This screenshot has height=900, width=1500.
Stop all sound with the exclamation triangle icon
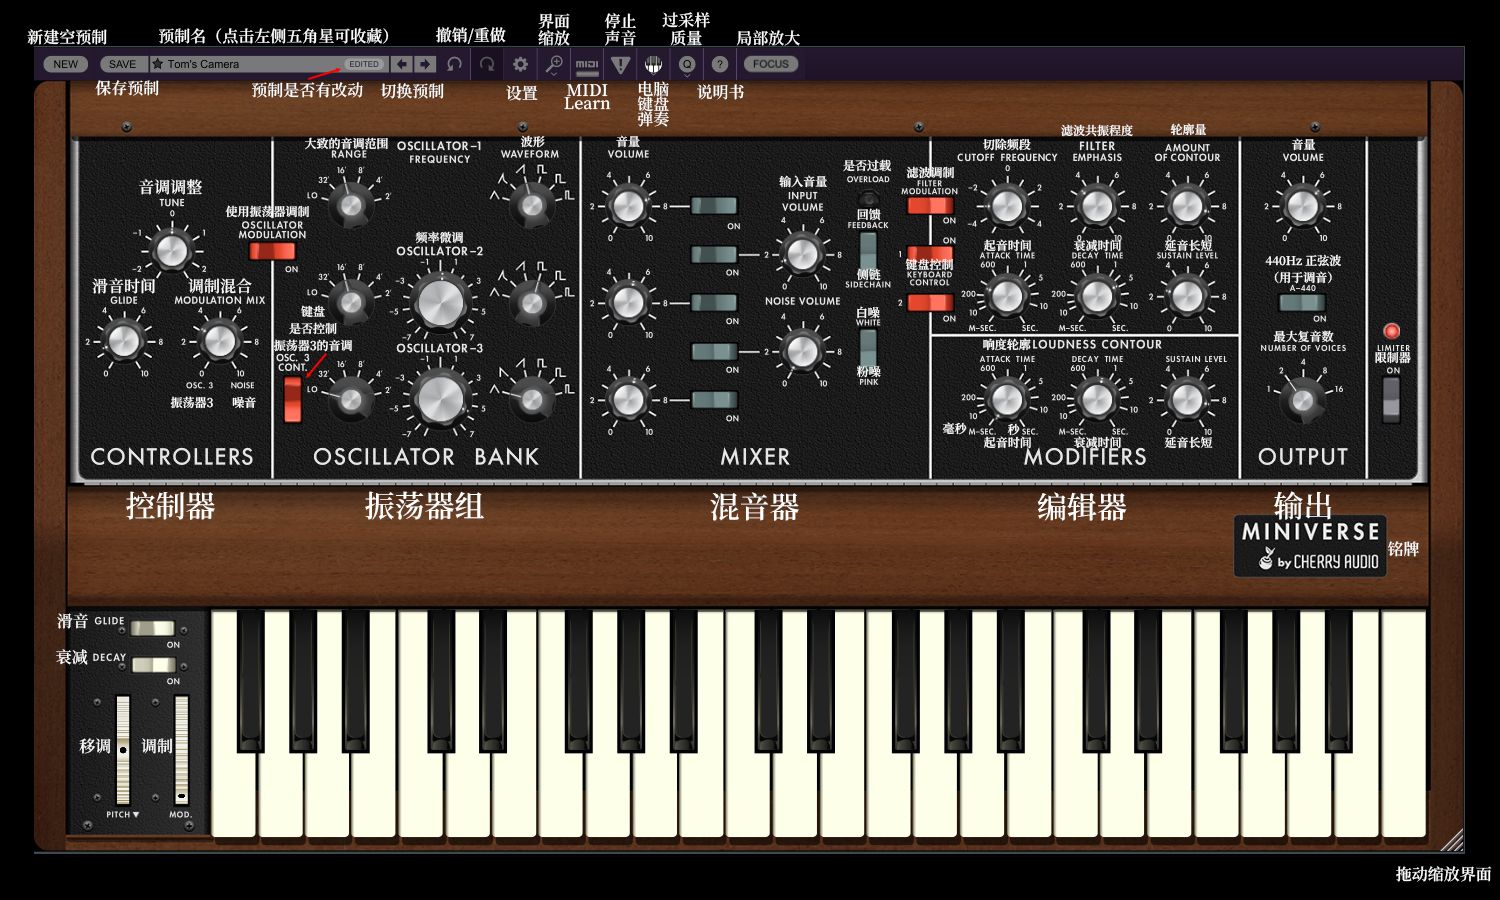point(620,64)
